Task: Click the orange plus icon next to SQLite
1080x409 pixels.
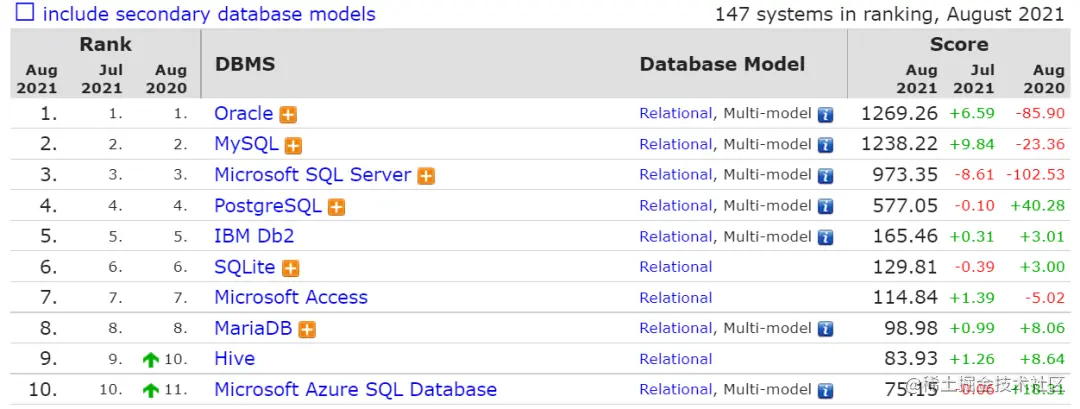Action: click(291, 269)
